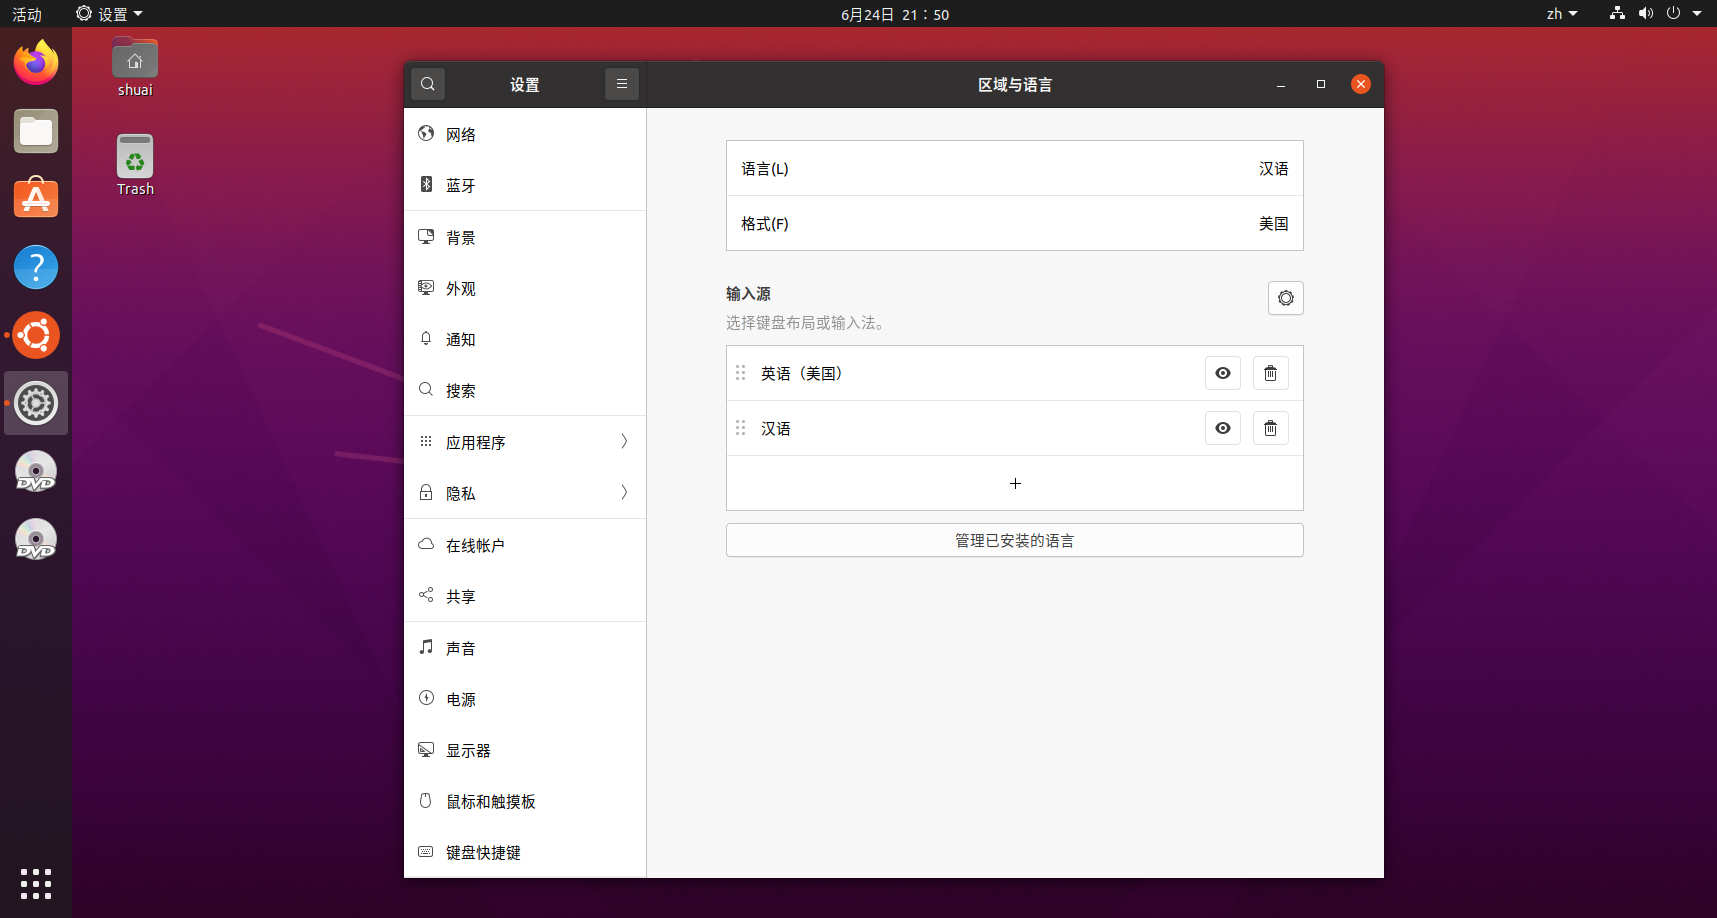Open input source options gear button
The image size is (1717, 918).
(x=1285, y=298)
